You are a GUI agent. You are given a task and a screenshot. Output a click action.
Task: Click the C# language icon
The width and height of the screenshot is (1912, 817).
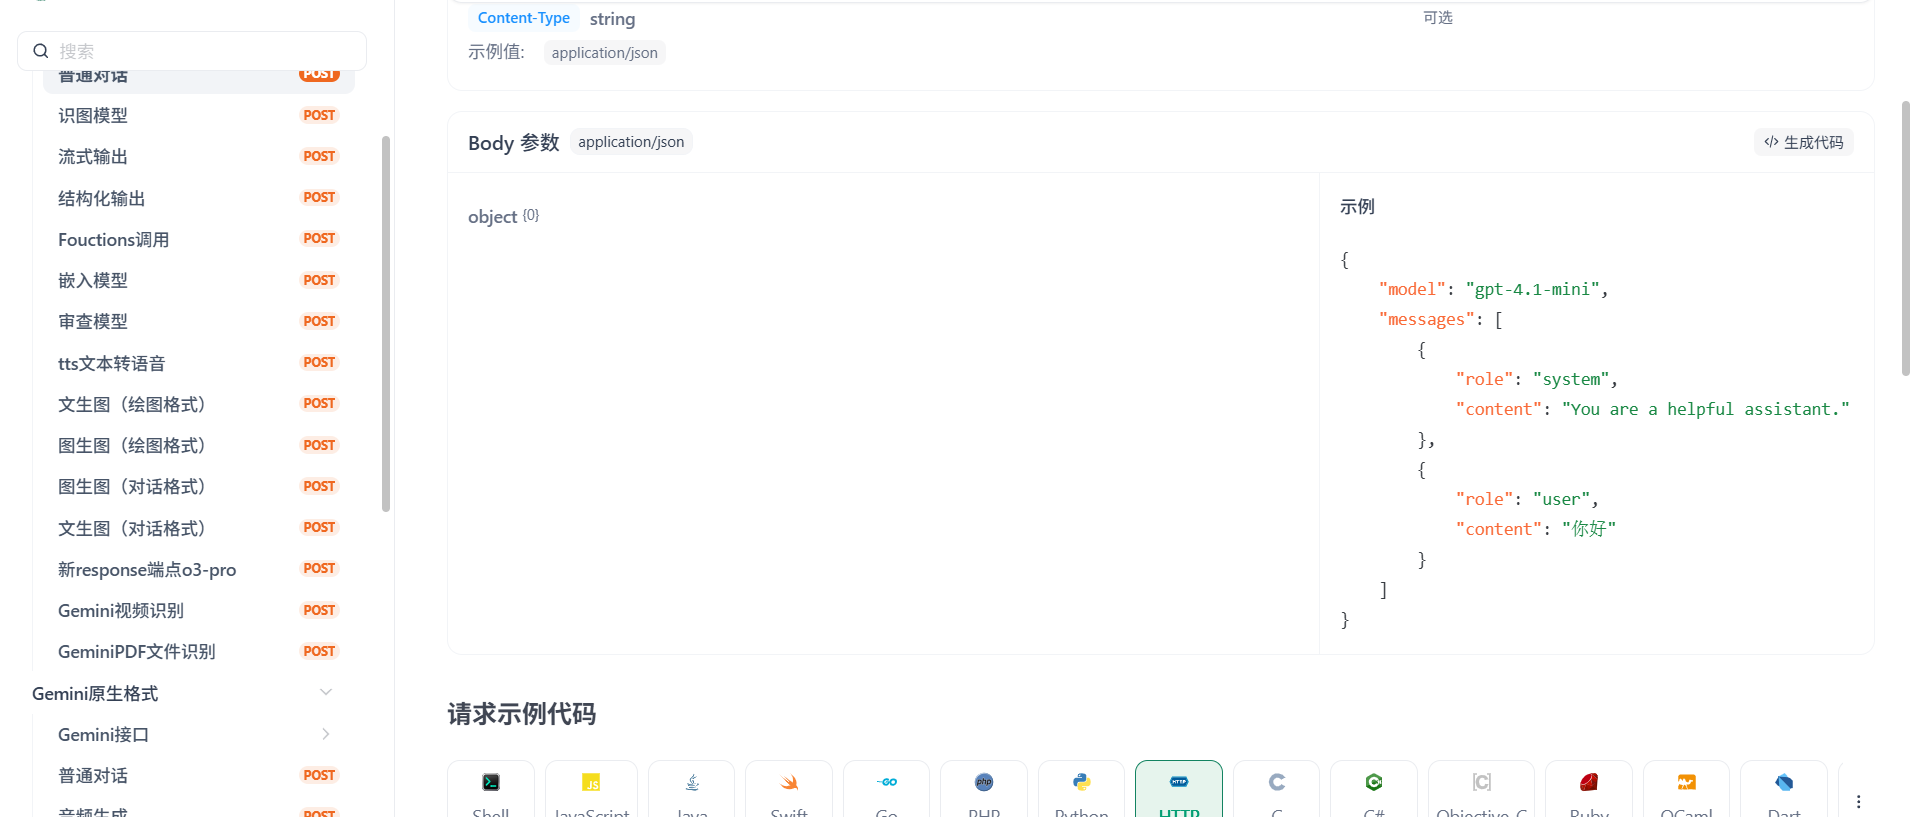point(1374,783)
